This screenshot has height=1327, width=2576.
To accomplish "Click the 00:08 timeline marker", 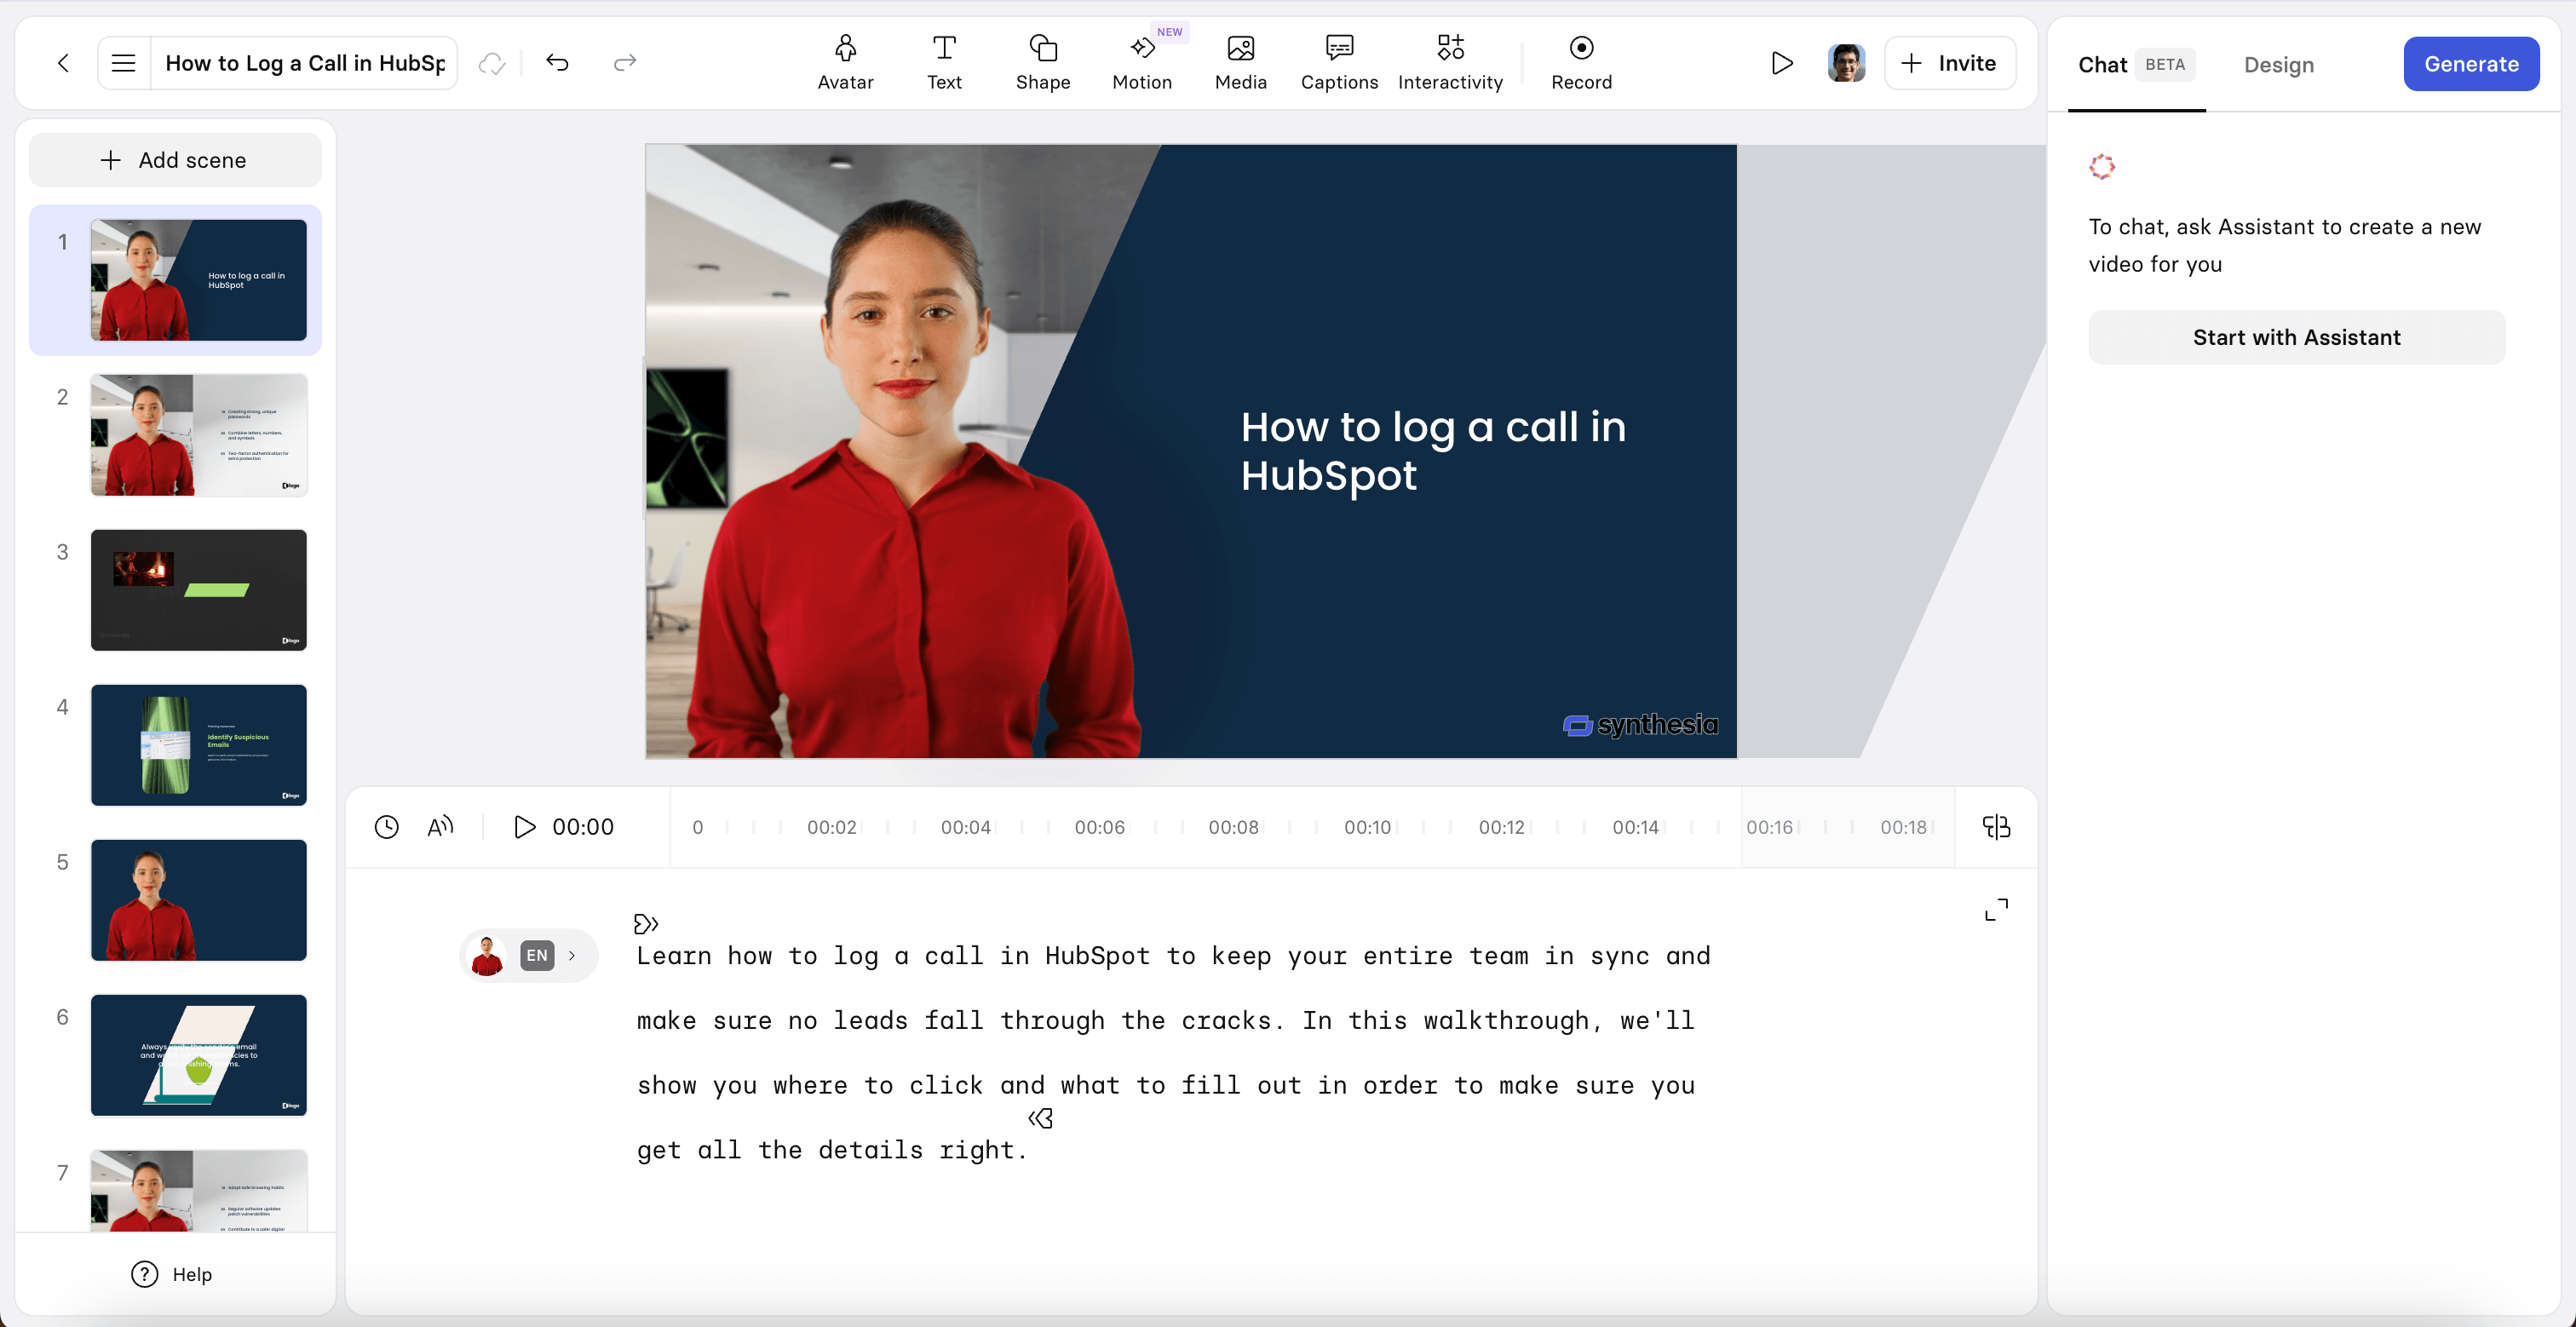I will (x=1233, y=827).
